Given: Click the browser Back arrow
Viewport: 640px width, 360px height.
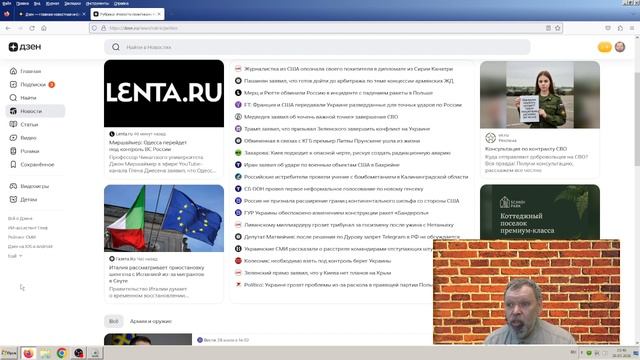Looking at the screenshot, I should (x=8, y=28).
